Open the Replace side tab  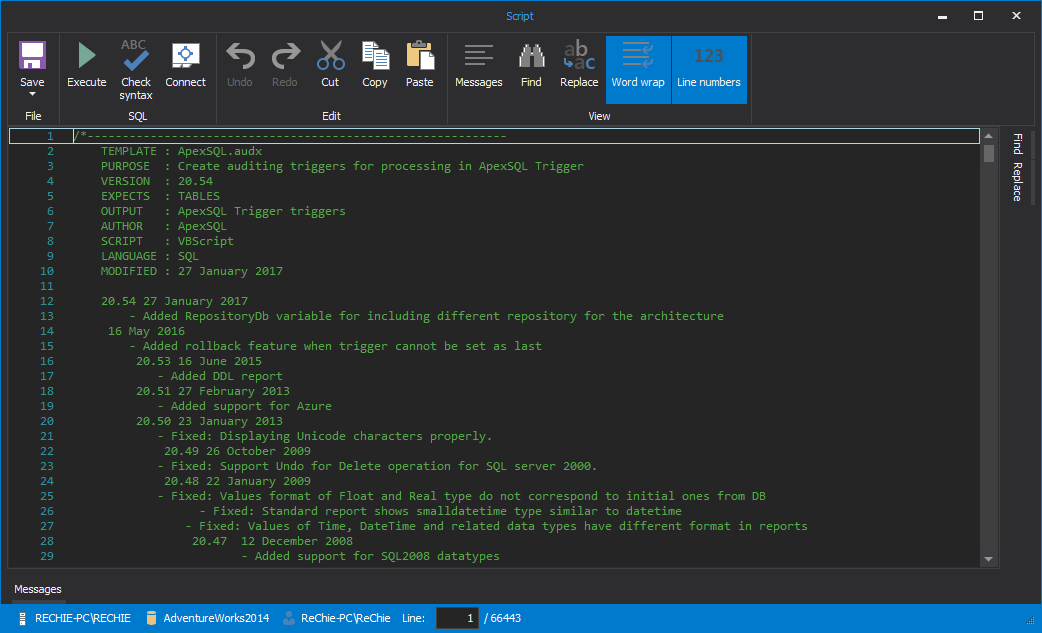[1017, 181]
